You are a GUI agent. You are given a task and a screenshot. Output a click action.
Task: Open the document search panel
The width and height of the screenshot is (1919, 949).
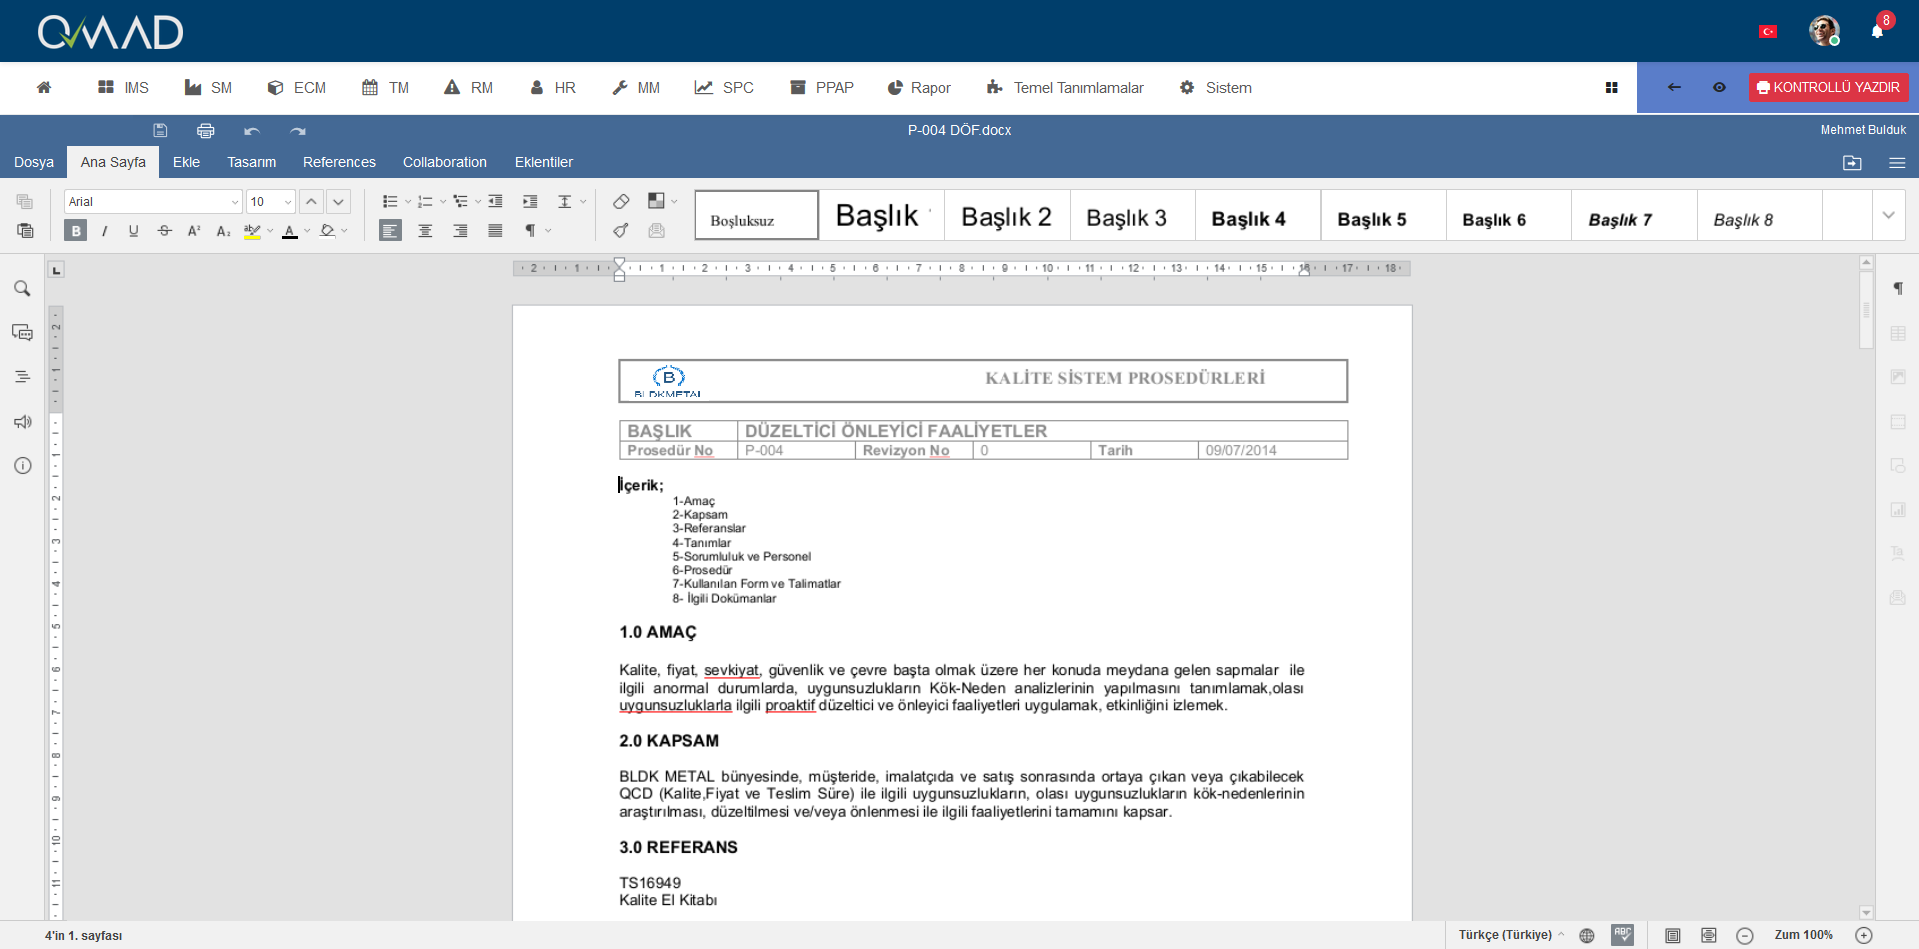pos(22,288)
